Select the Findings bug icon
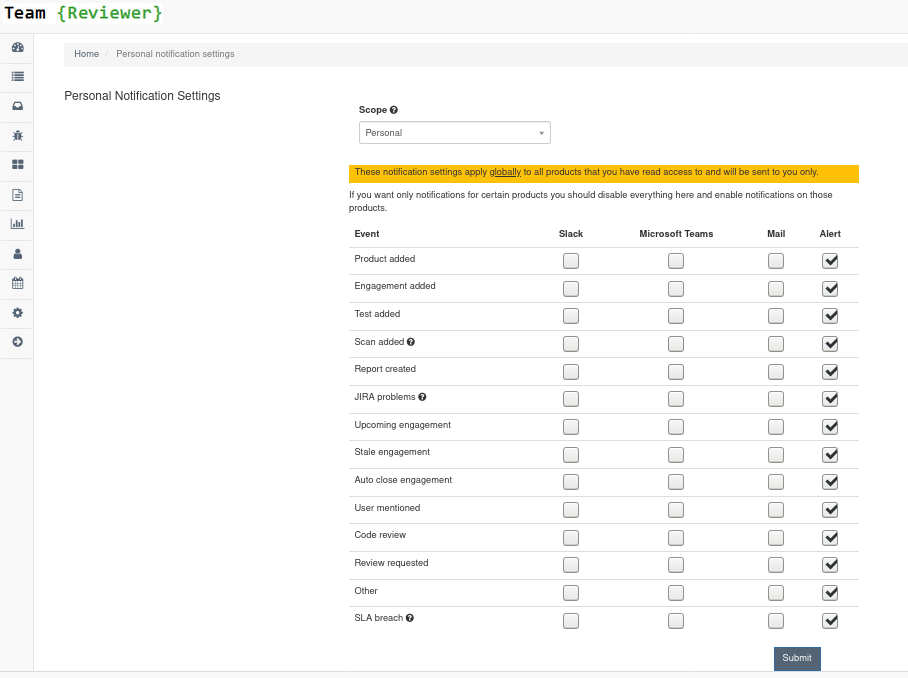The height and width of the screenshot is (678, 908). point(17,135)
